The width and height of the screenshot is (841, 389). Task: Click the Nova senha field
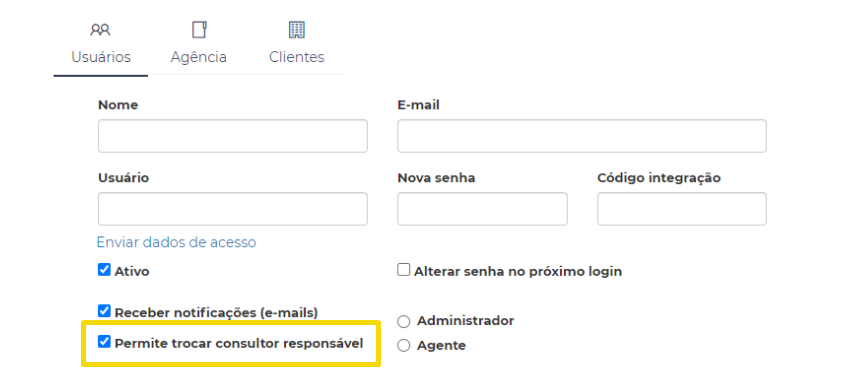point(482,209)
